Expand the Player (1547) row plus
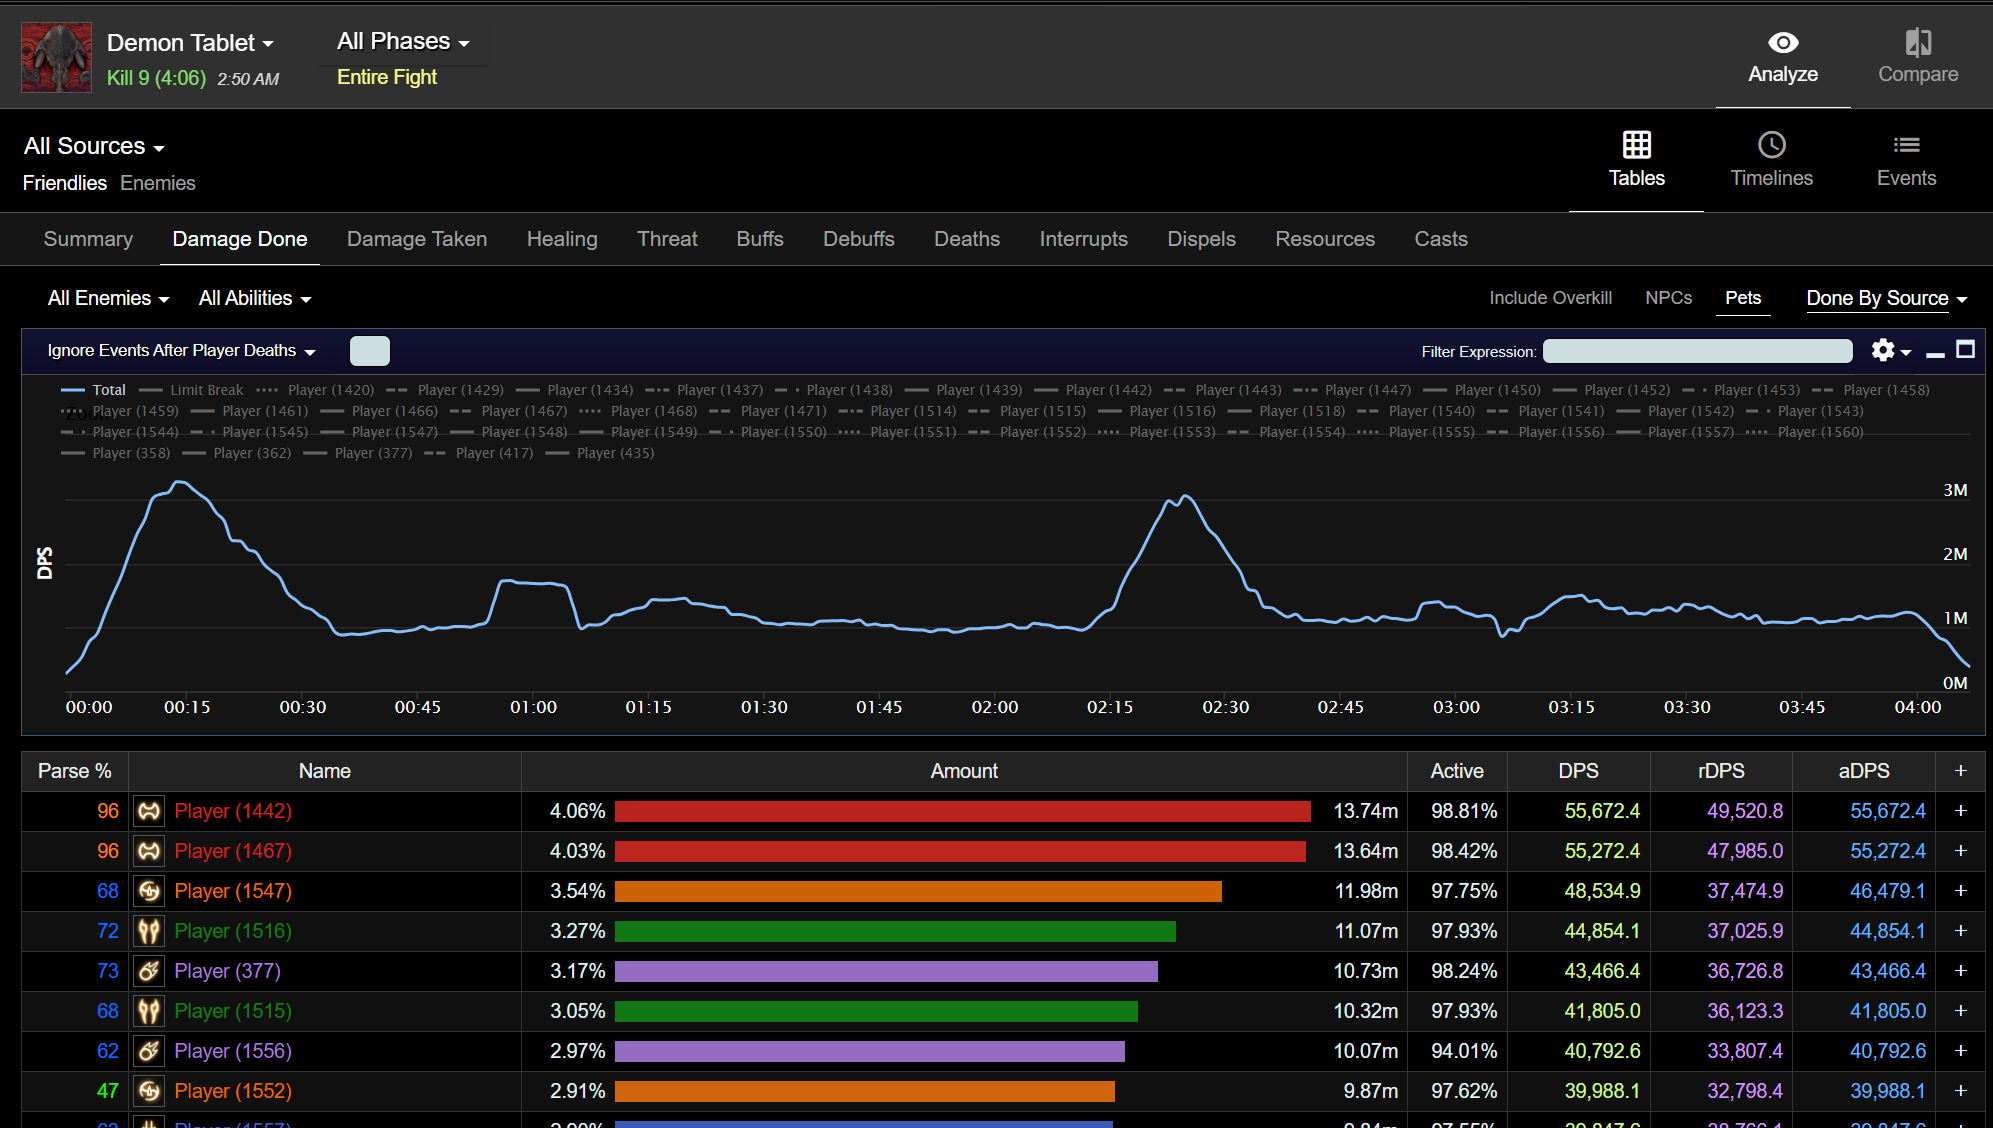The width and height of the screenshot is (1993, 1128). click(1960, 891)
